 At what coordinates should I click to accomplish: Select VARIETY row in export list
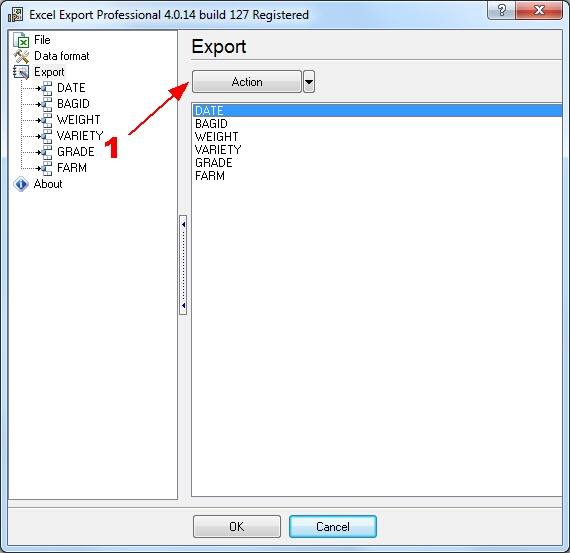tap(377, 150)
